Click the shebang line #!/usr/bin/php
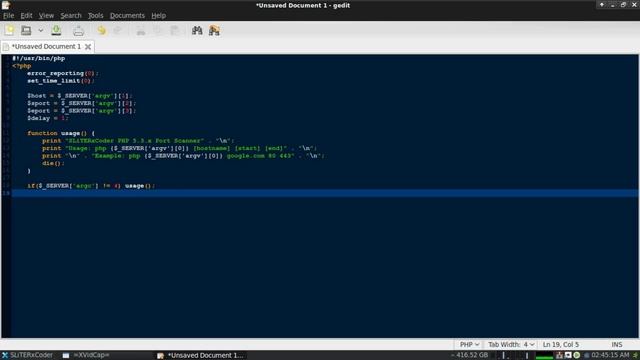Viewport: 640px width, 360px height. (38, 58)
